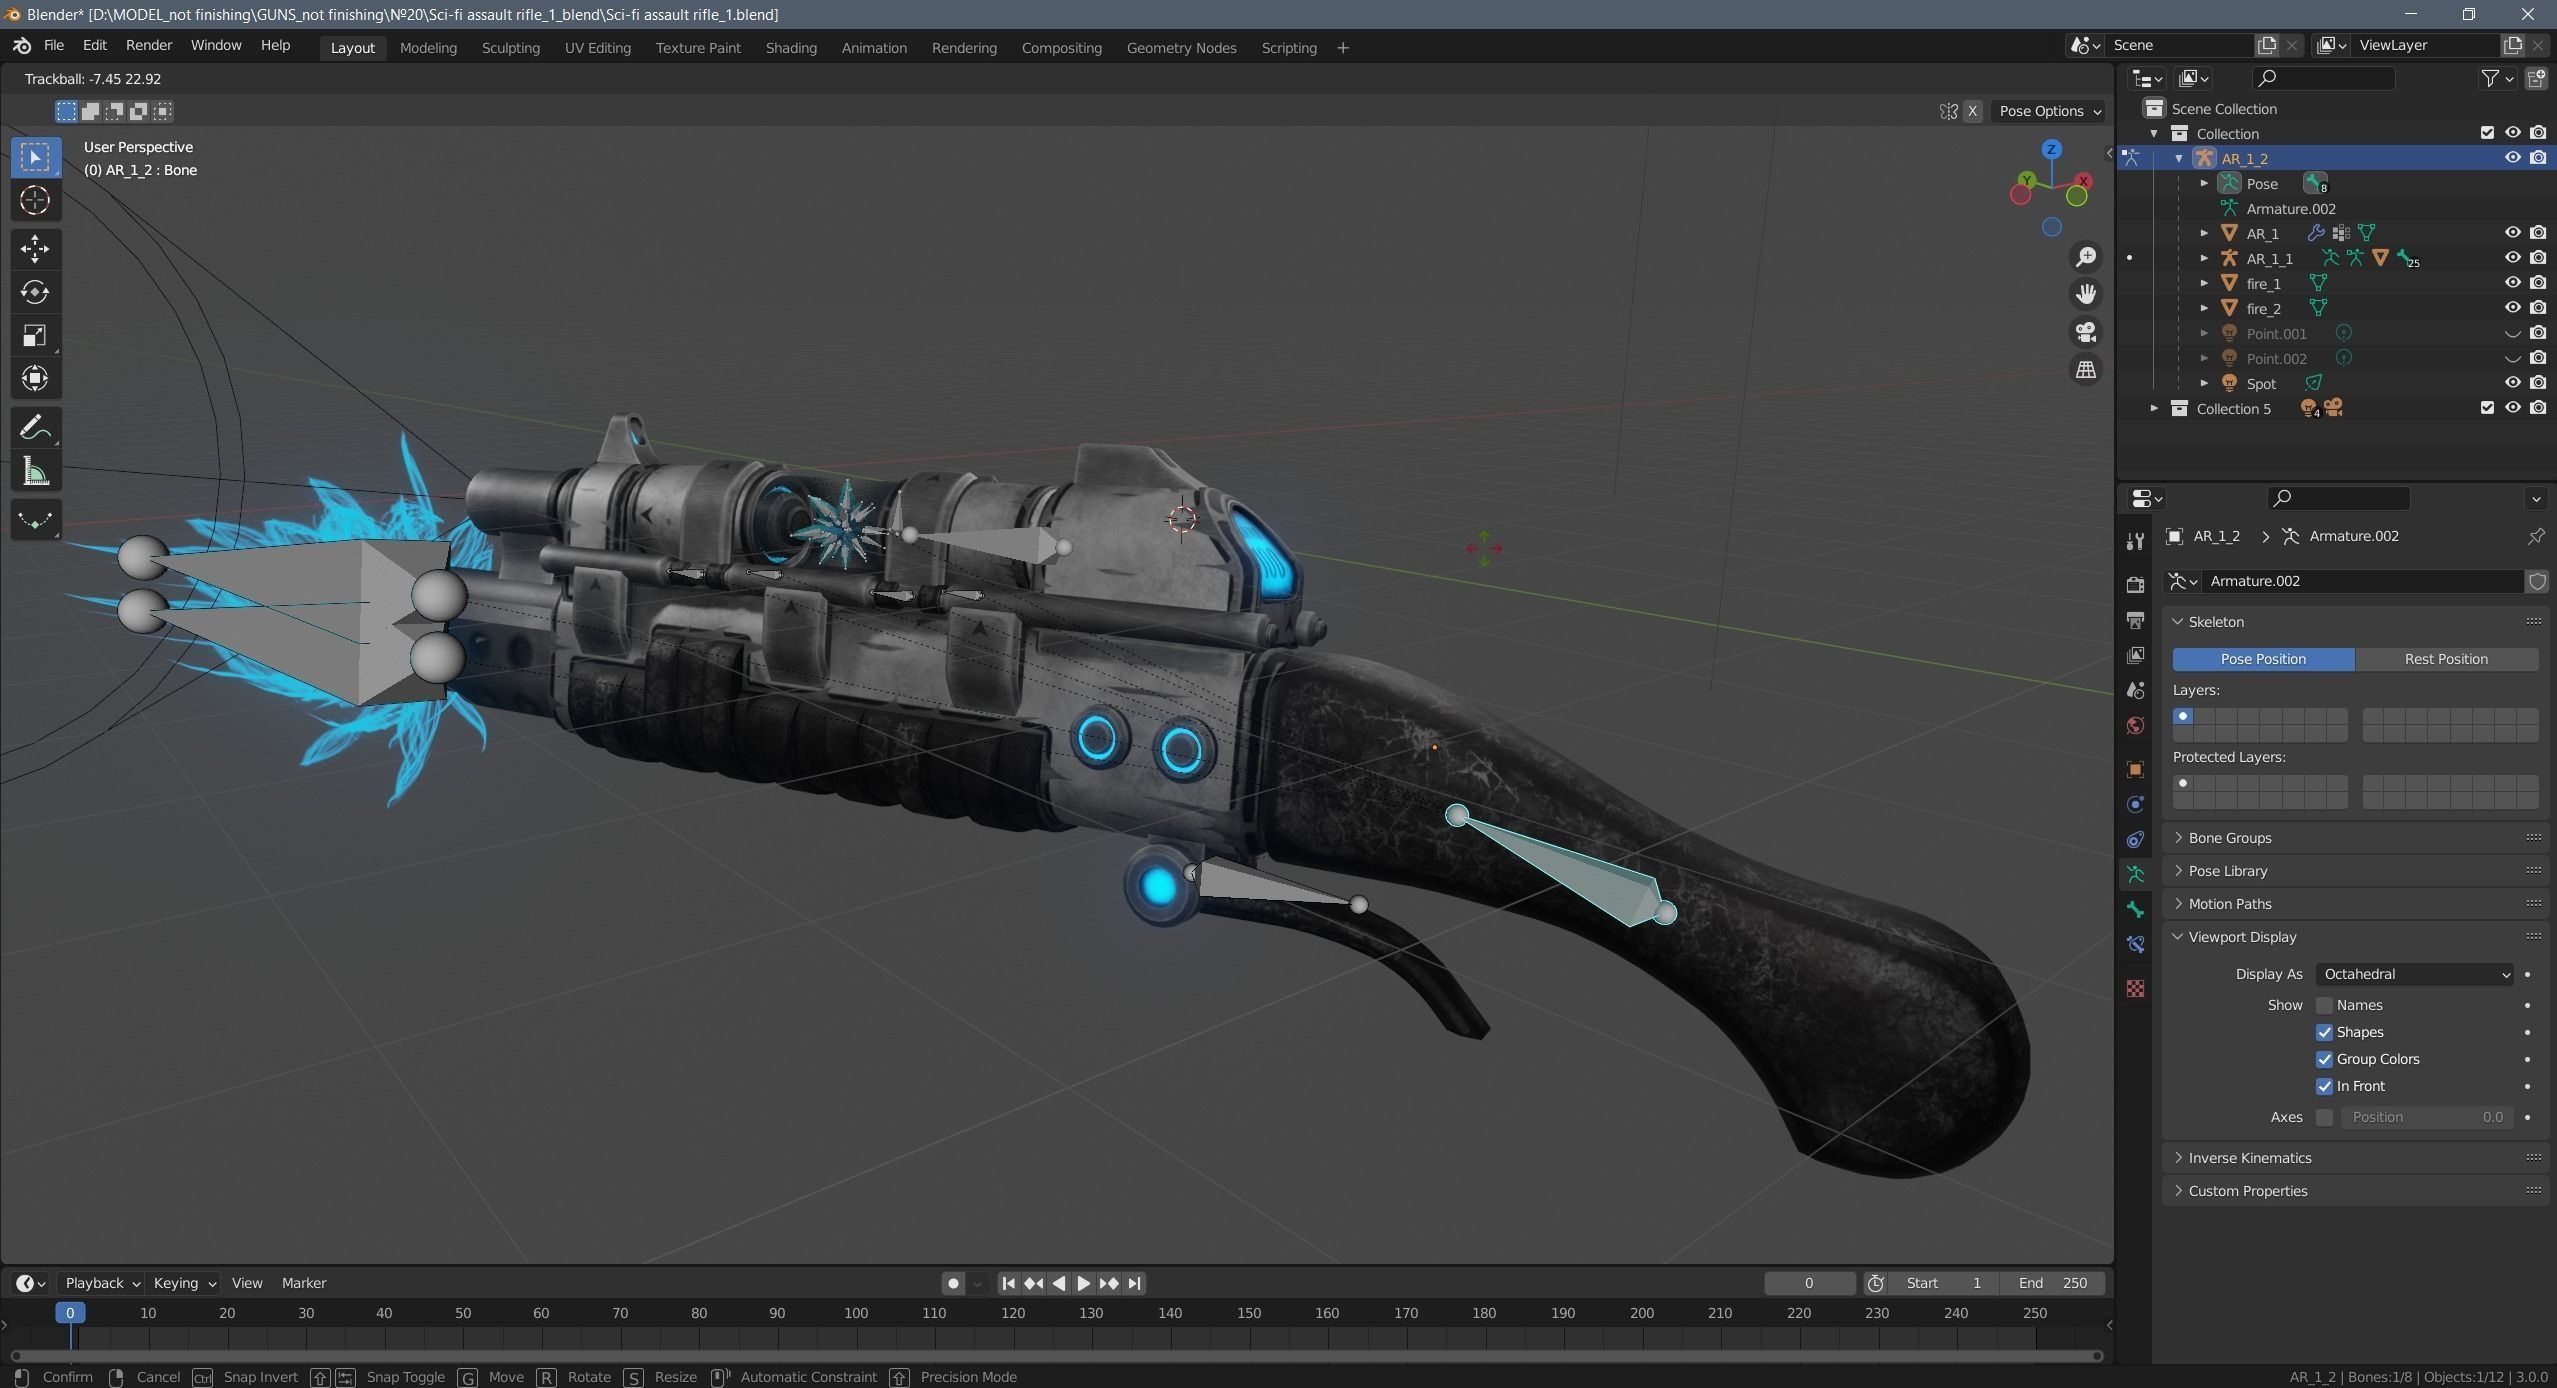This screenshot has height=1388, width=2557.
Task: Expand the Collection 5 entry
Action: [x=2154, y=408]
